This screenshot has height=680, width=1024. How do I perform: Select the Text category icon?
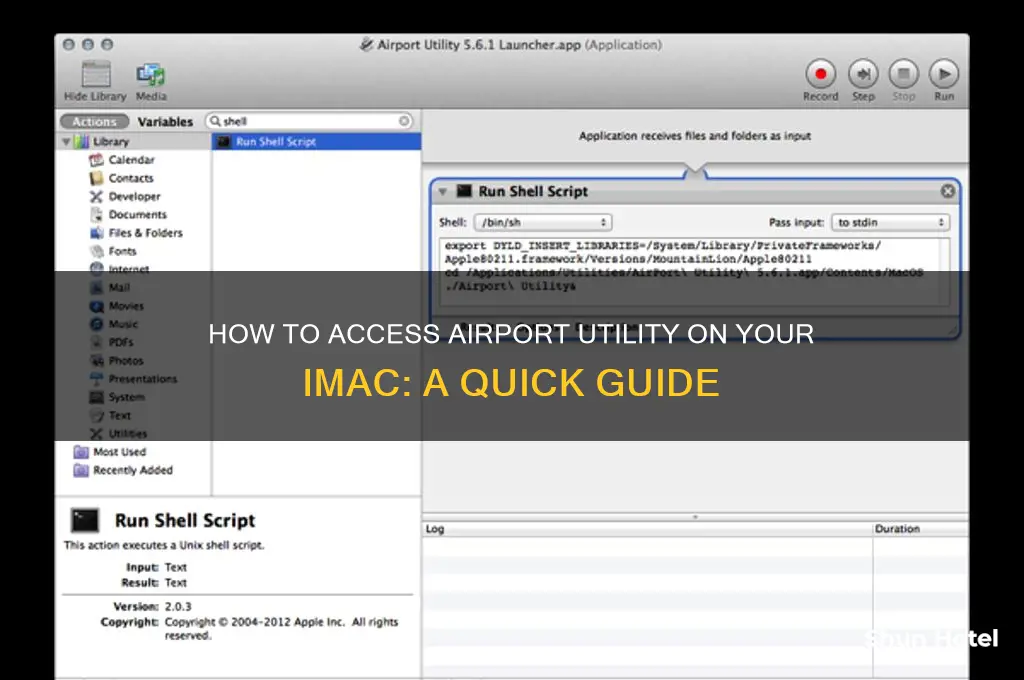[x=96, y=415]
